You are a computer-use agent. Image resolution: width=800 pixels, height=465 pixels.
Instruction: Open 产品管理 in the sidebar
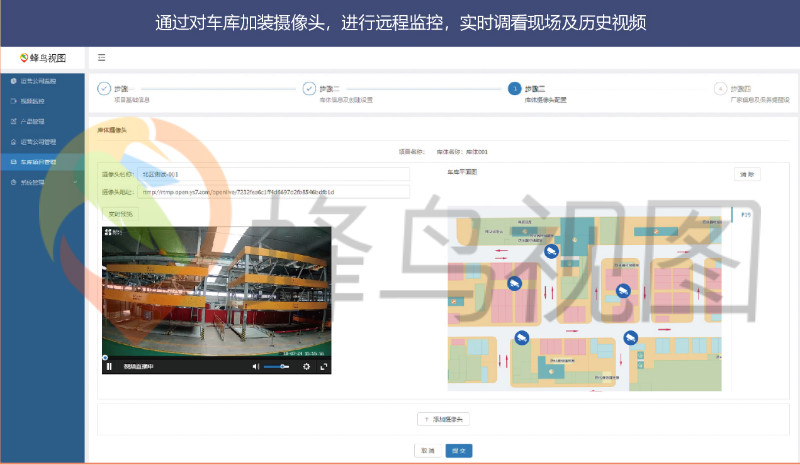coord(32,121)
